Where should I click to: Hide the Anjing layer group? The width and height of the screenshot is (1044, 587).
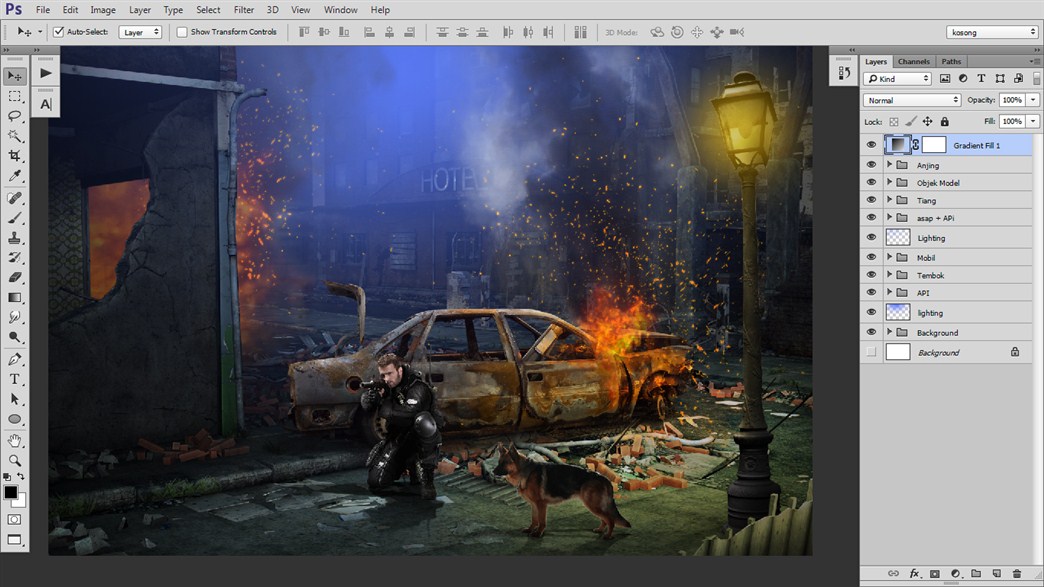tap(871, 164)
